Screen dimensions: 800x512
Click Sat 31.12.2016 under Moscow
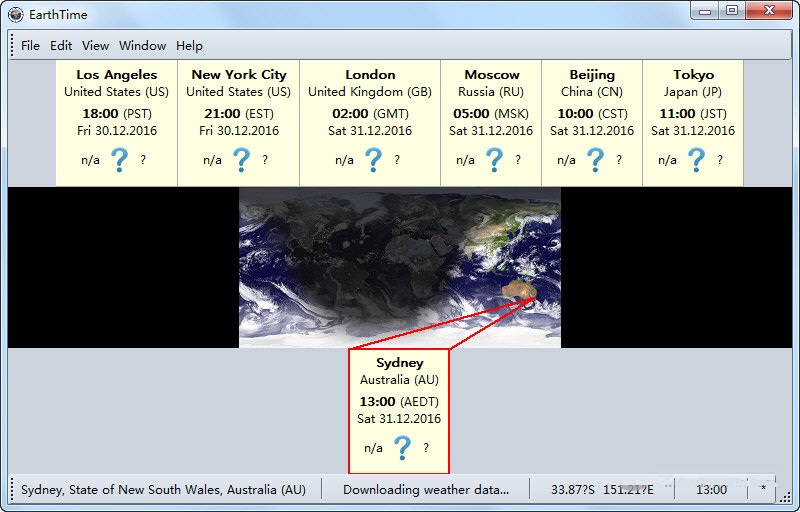pyautogui.click(x=491, y=131)
